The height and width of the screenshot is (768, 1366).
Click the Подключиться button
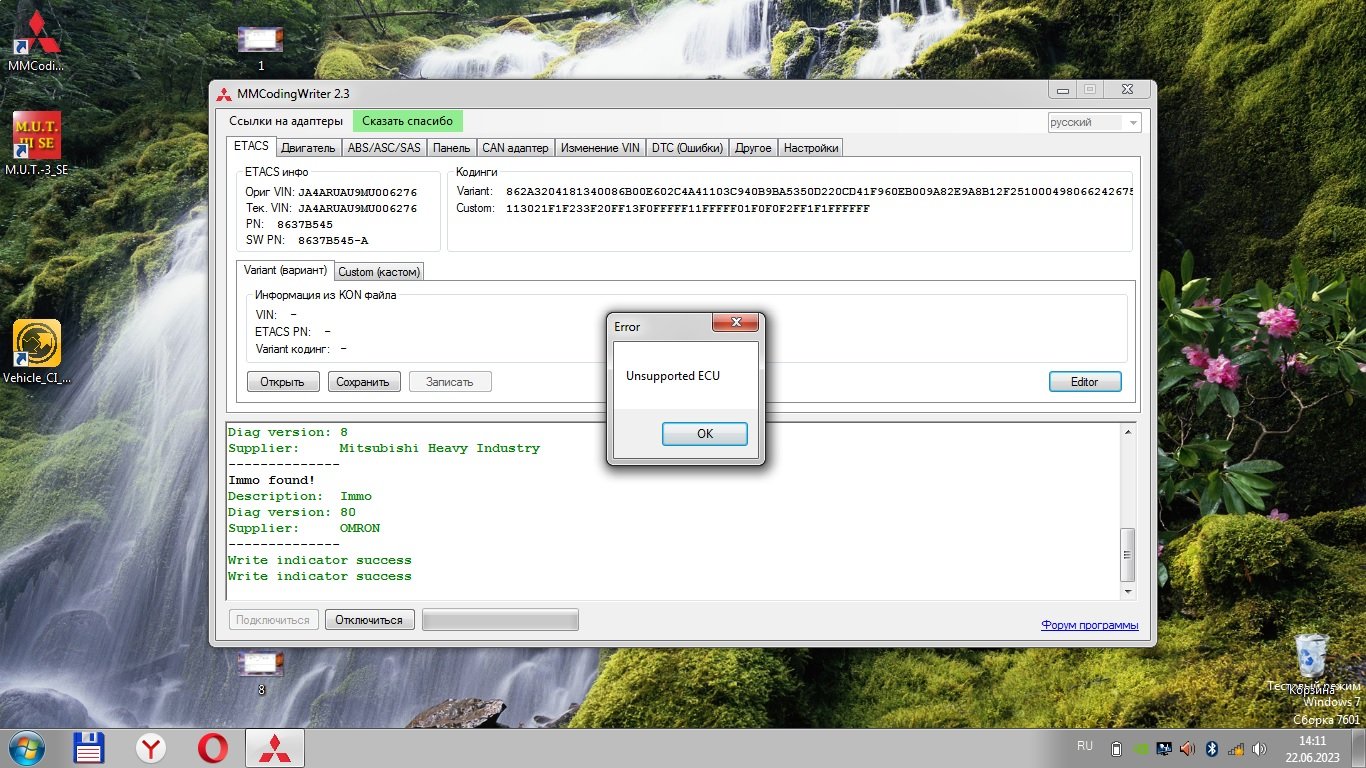click(273, 620)
